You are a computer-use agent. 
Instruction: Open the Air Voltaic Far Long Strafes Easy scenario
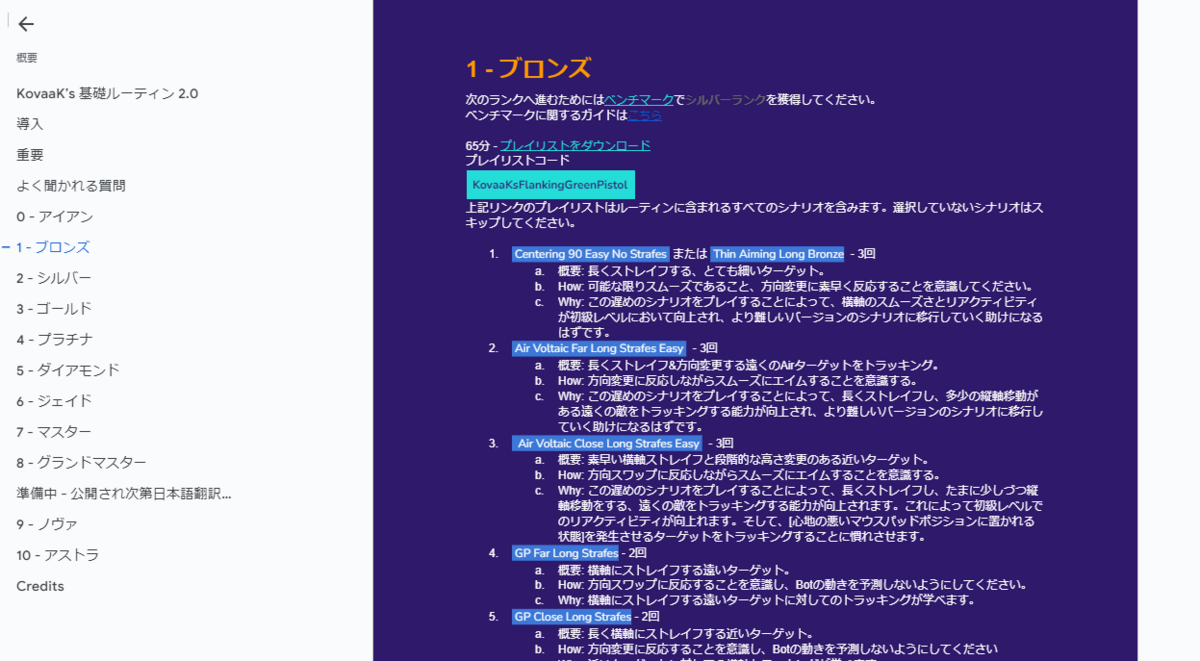coord(600,347)
